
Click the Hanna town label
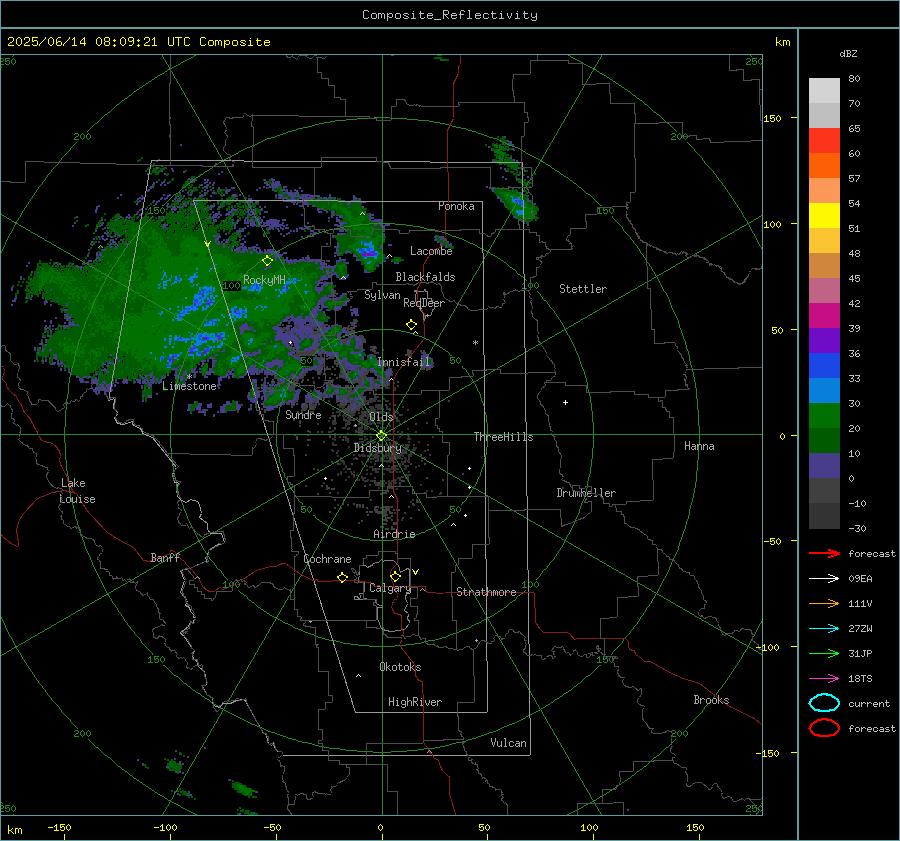point(699,446)
